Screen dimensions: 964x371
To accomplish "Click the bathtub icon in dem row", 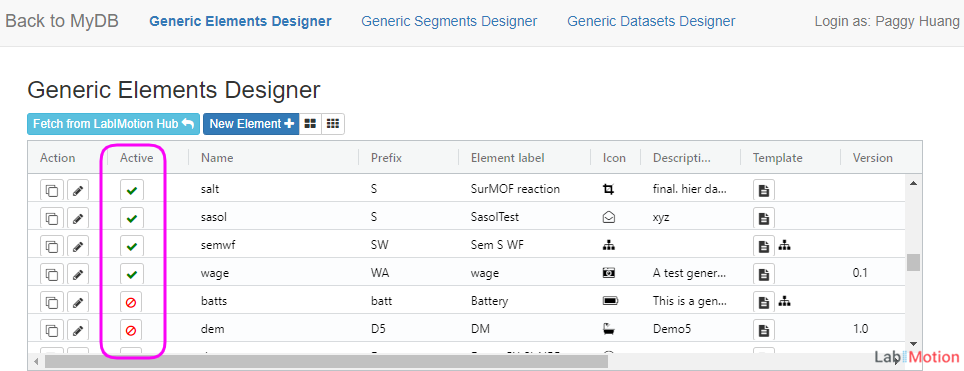I will coord(609,329).
